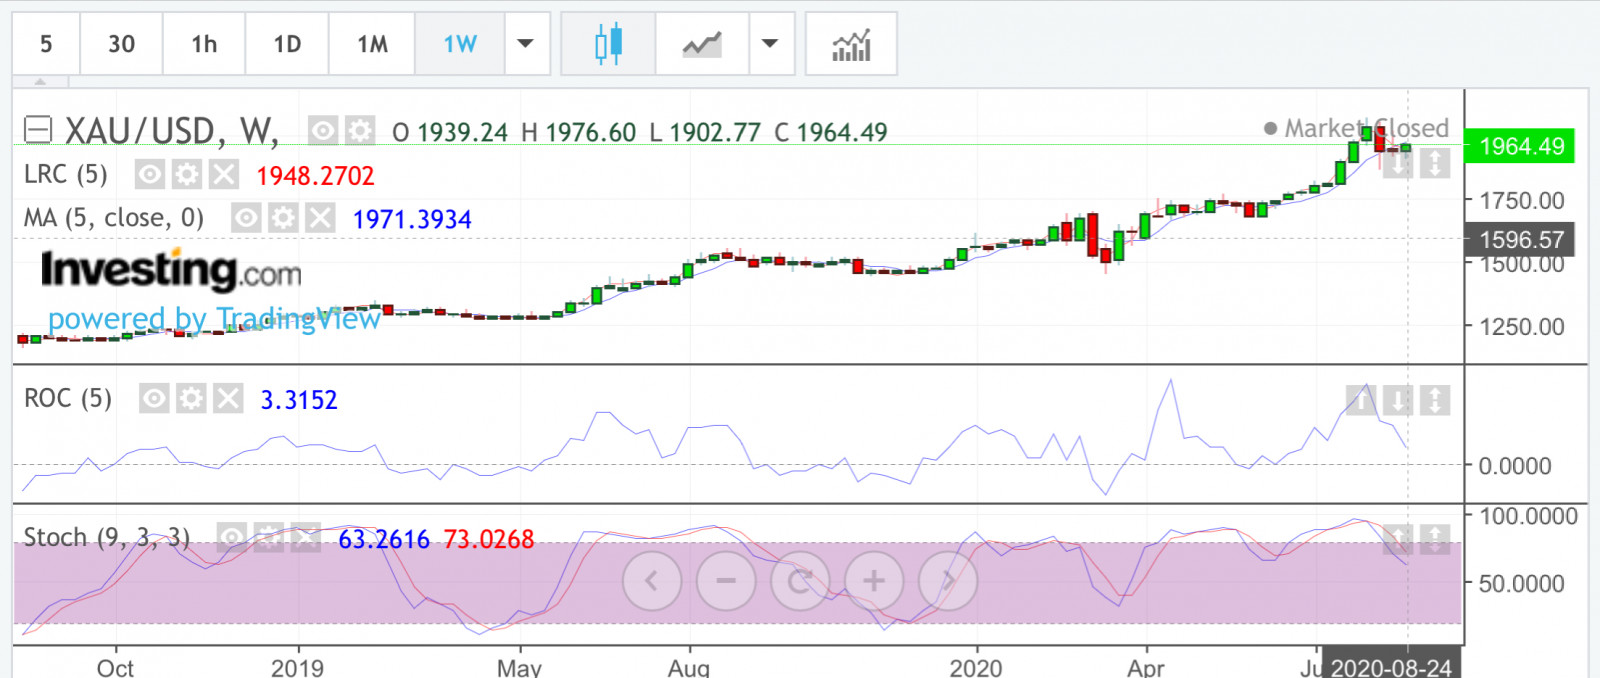Select the 1M timeframe

pyautogui.click(x=372, y=44)
